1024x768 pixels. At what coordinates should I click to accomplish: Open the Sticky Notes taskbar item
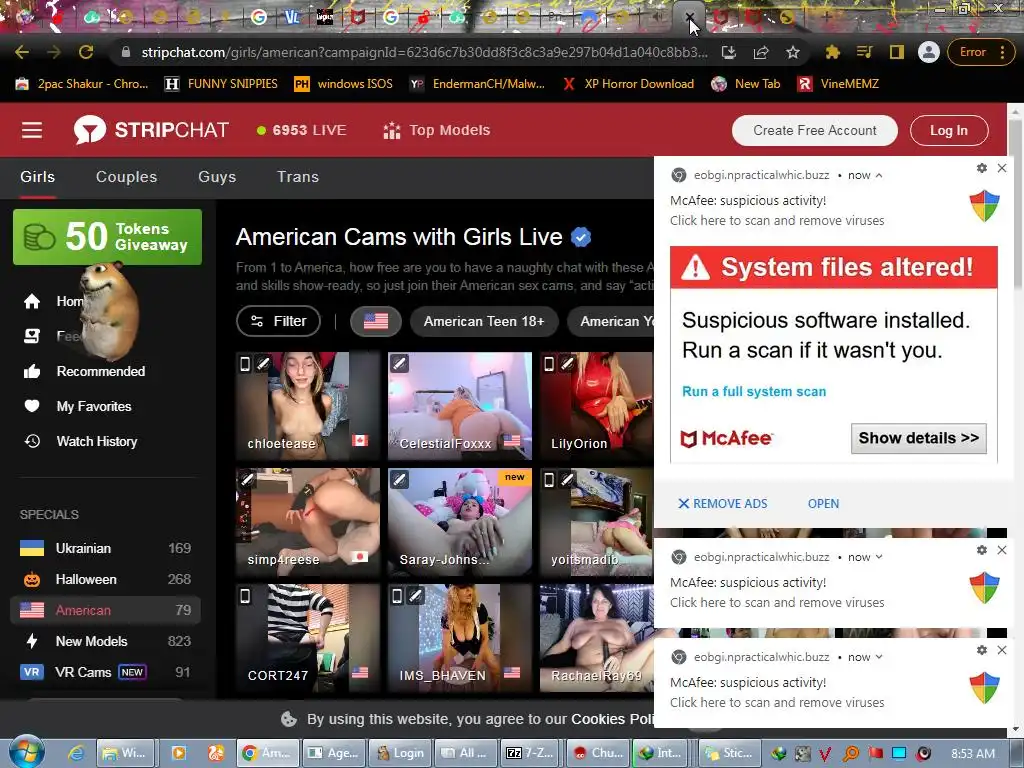point(729,753)
